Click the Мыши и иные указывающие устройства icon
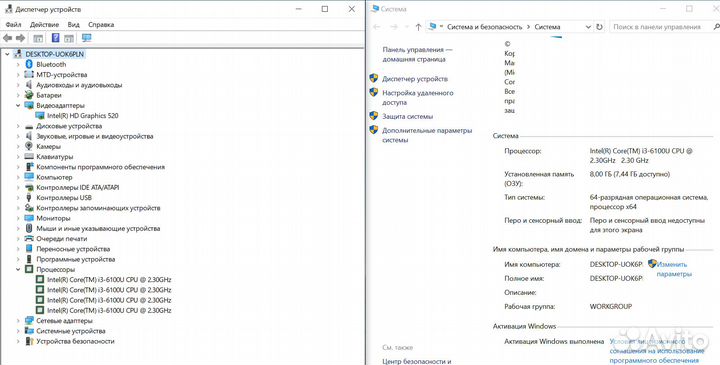This screenshot has width=720, height=365. (29, 228)
